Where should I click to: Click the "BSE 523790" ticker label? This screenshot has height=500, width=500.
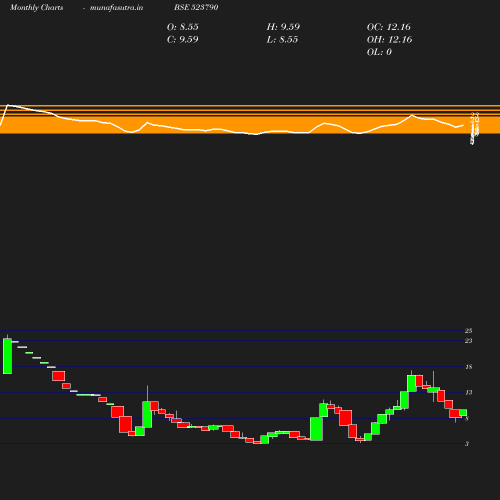click(196, 7)
